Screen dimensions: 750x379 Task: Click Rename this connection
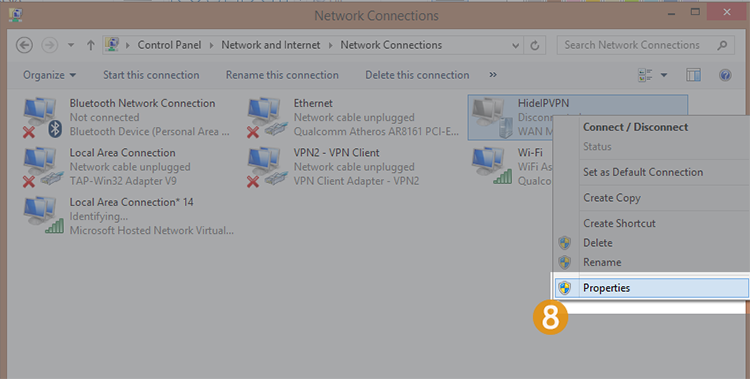coord(282,75)
